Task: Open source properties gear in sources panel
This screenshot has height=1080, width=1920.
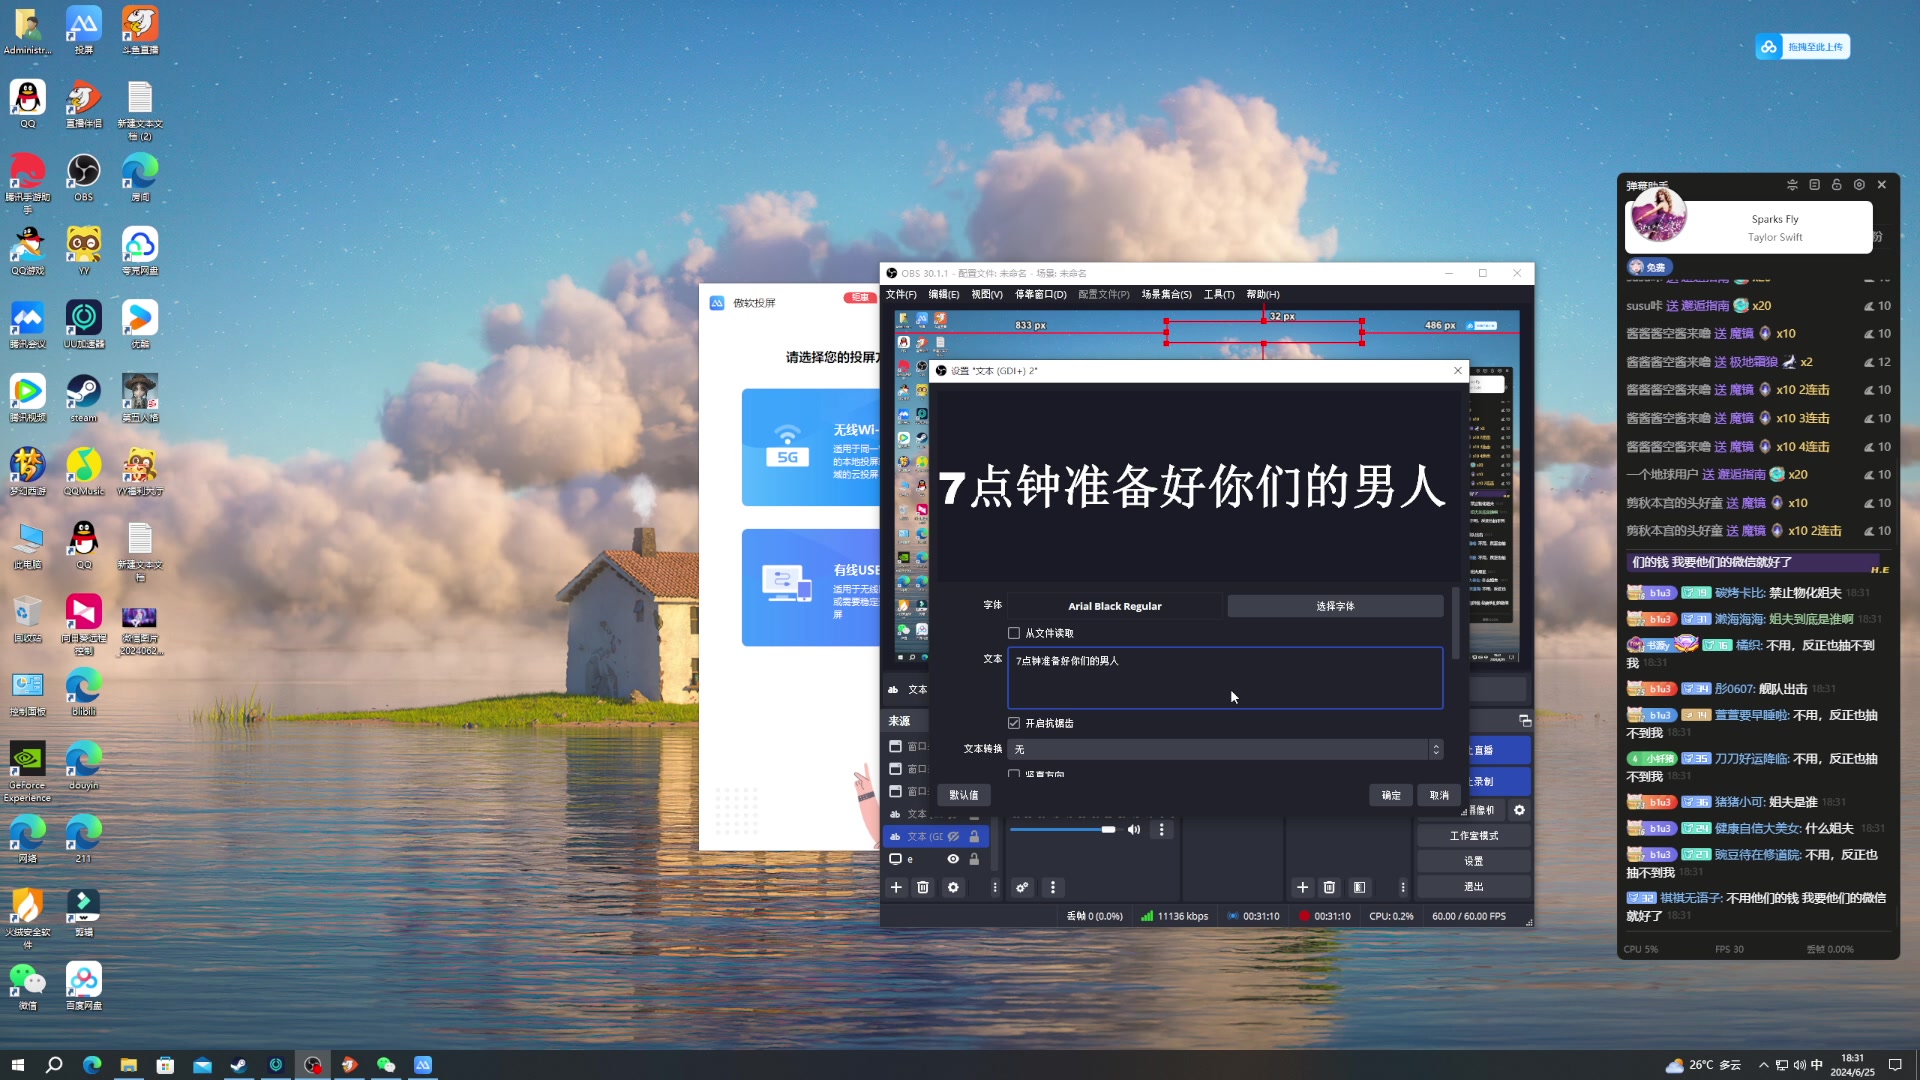Action: [x=953, y=887]
